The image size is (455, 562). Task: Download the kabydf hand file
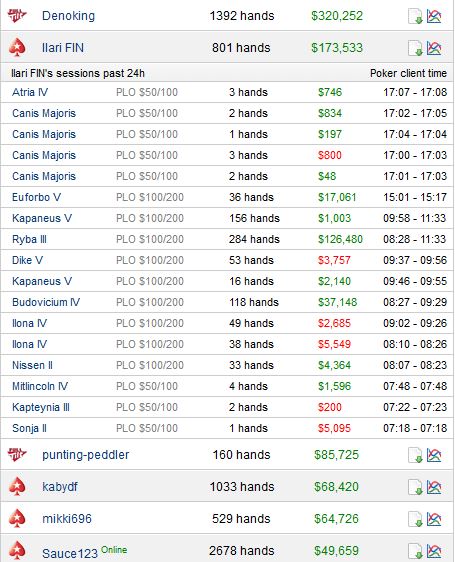[x=415, y=487]
